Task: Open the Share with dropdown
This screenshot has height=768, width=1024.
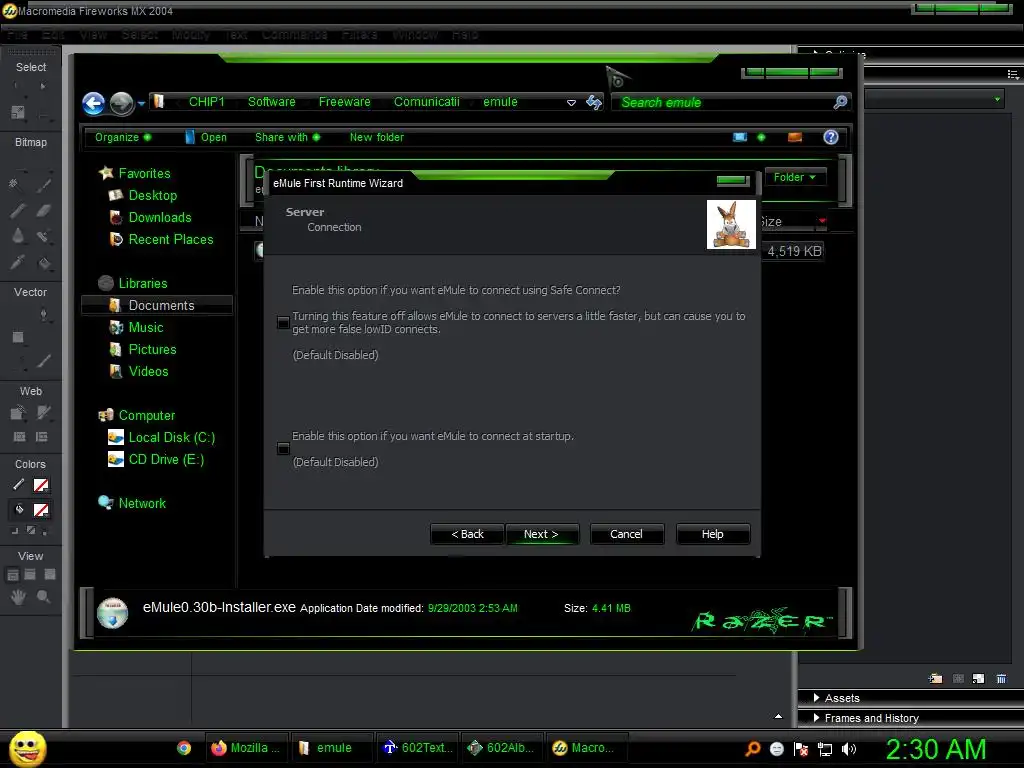Action: 287,137
